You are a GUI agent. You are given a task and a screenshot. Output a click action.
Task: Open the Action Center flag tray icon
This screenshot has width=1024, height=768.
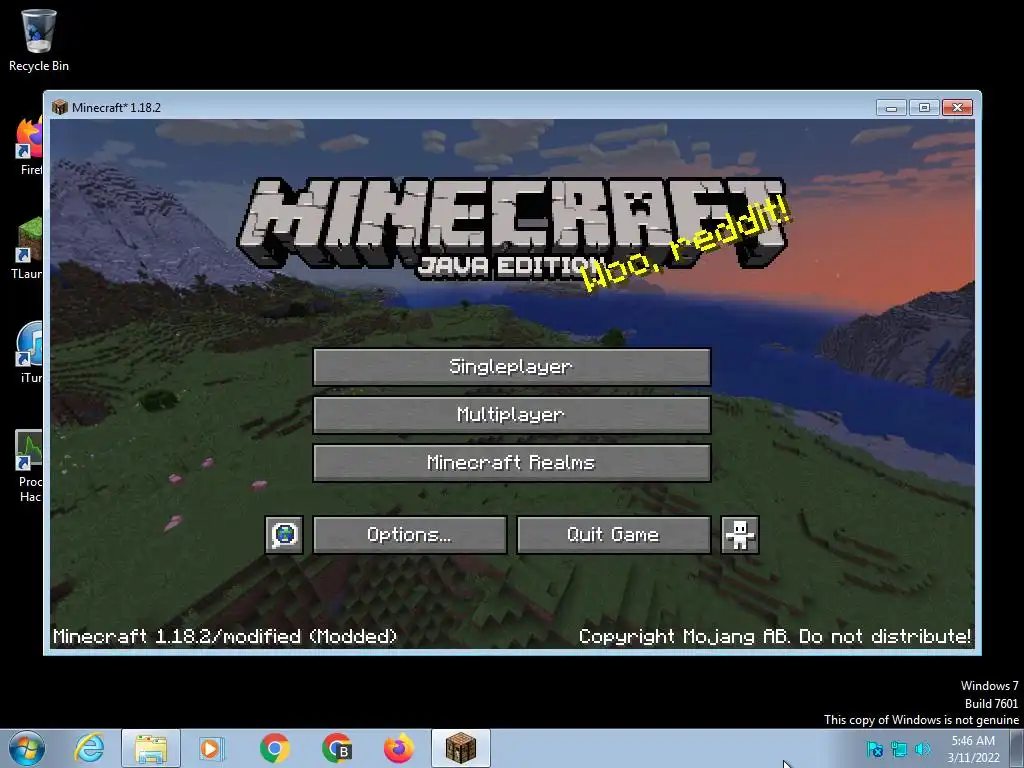pyautogui.click(x=874, y=749)
